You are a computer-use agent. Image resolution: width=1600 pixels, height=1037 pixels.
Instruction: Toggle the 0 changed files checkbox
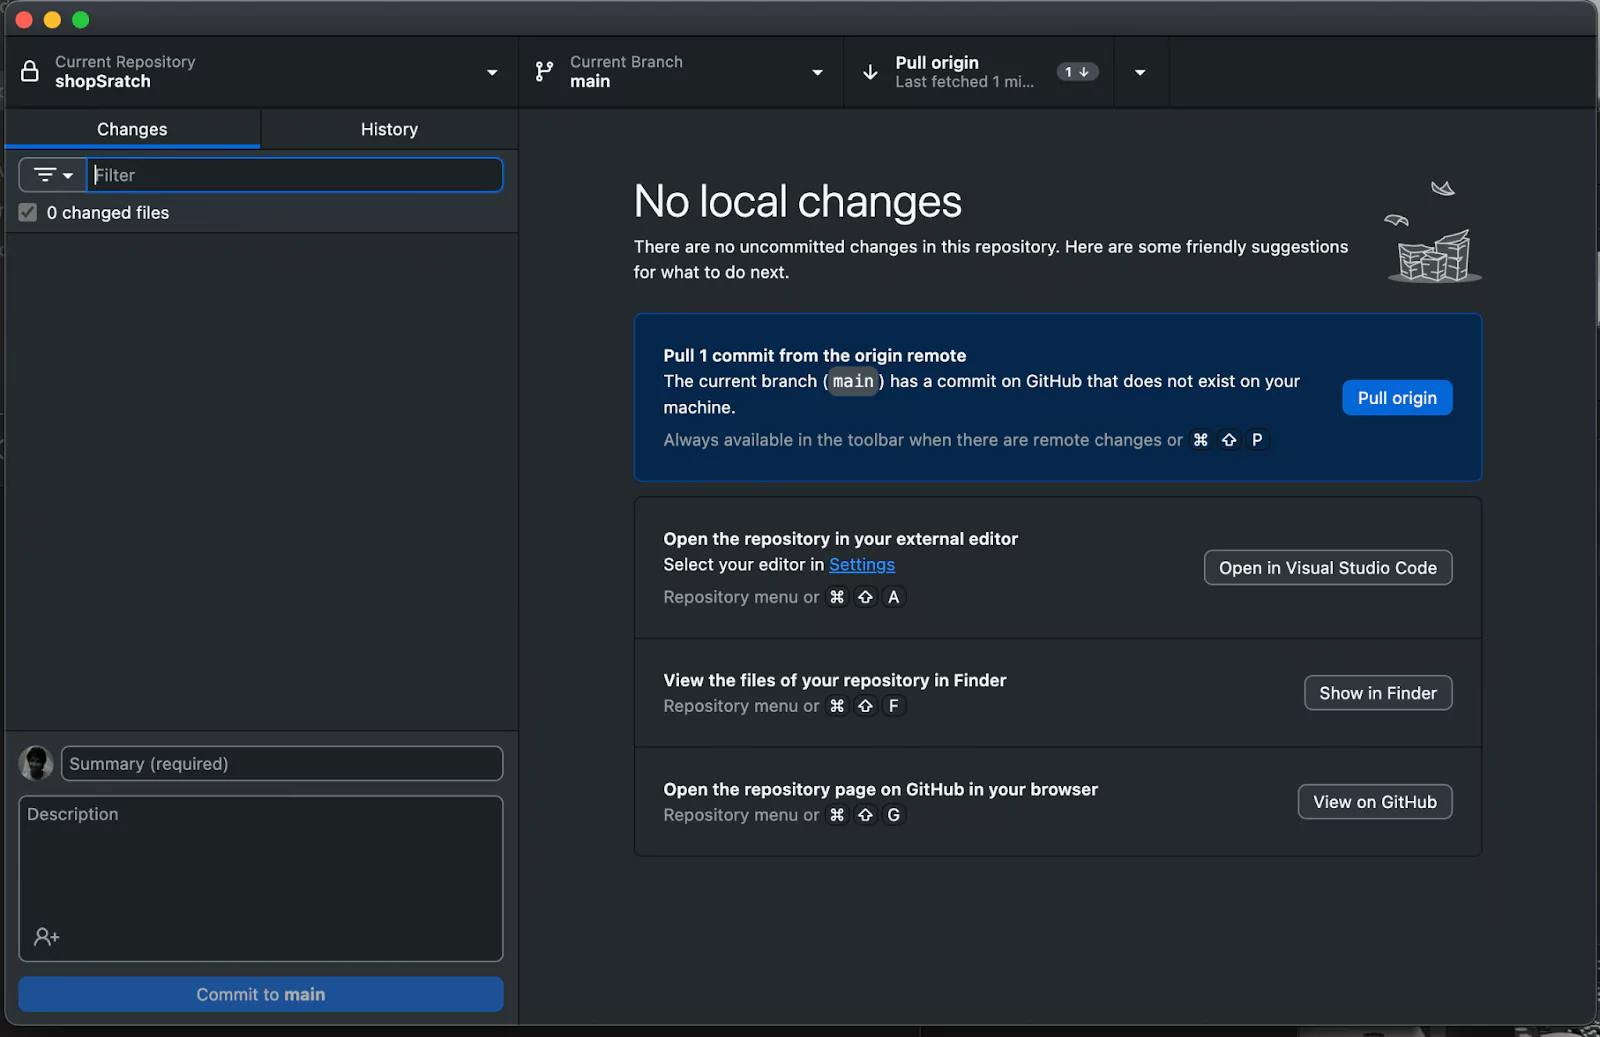[28, 212]
